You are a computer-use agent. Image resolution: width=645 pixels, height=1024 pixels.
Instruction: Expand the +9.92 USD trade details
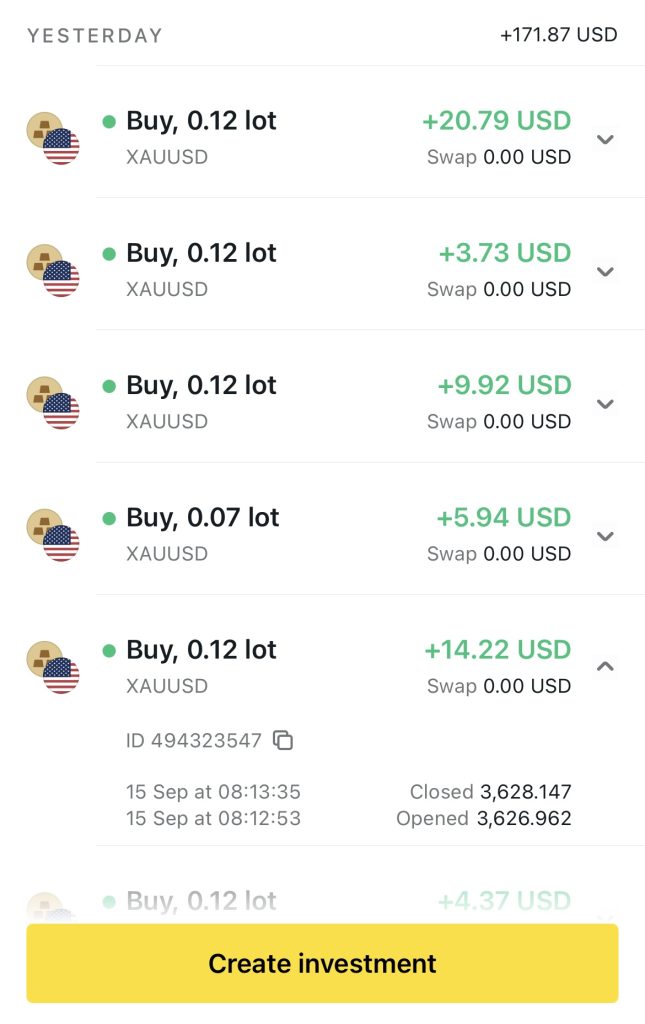coord(604,403)
